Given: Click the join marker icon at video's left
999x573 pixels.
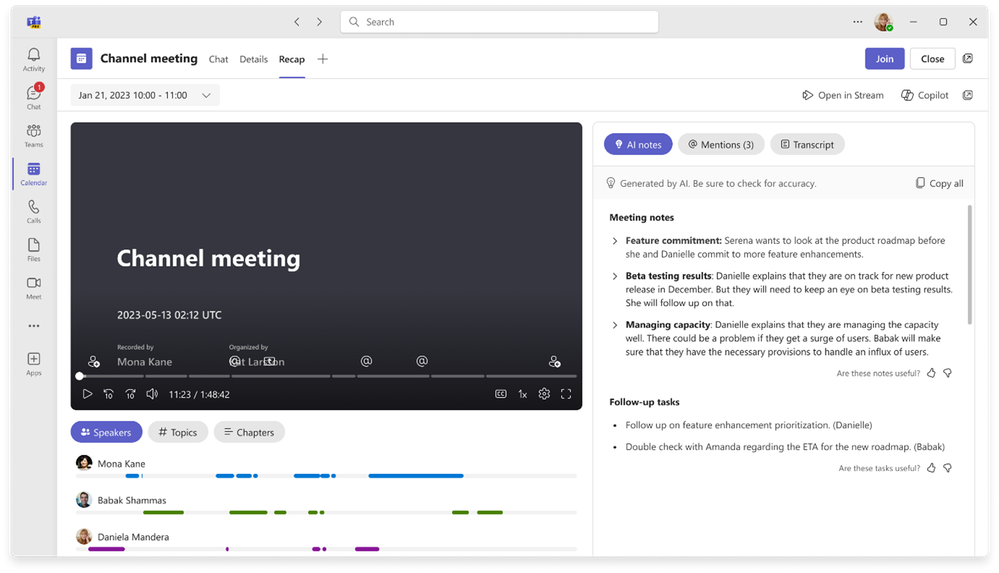Looking at the screenshot, I should [94, 361].
